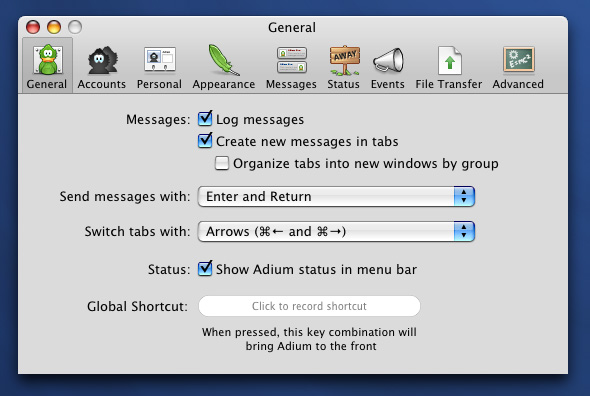Minimize the preferences window with yellow button

click(54, 27)
